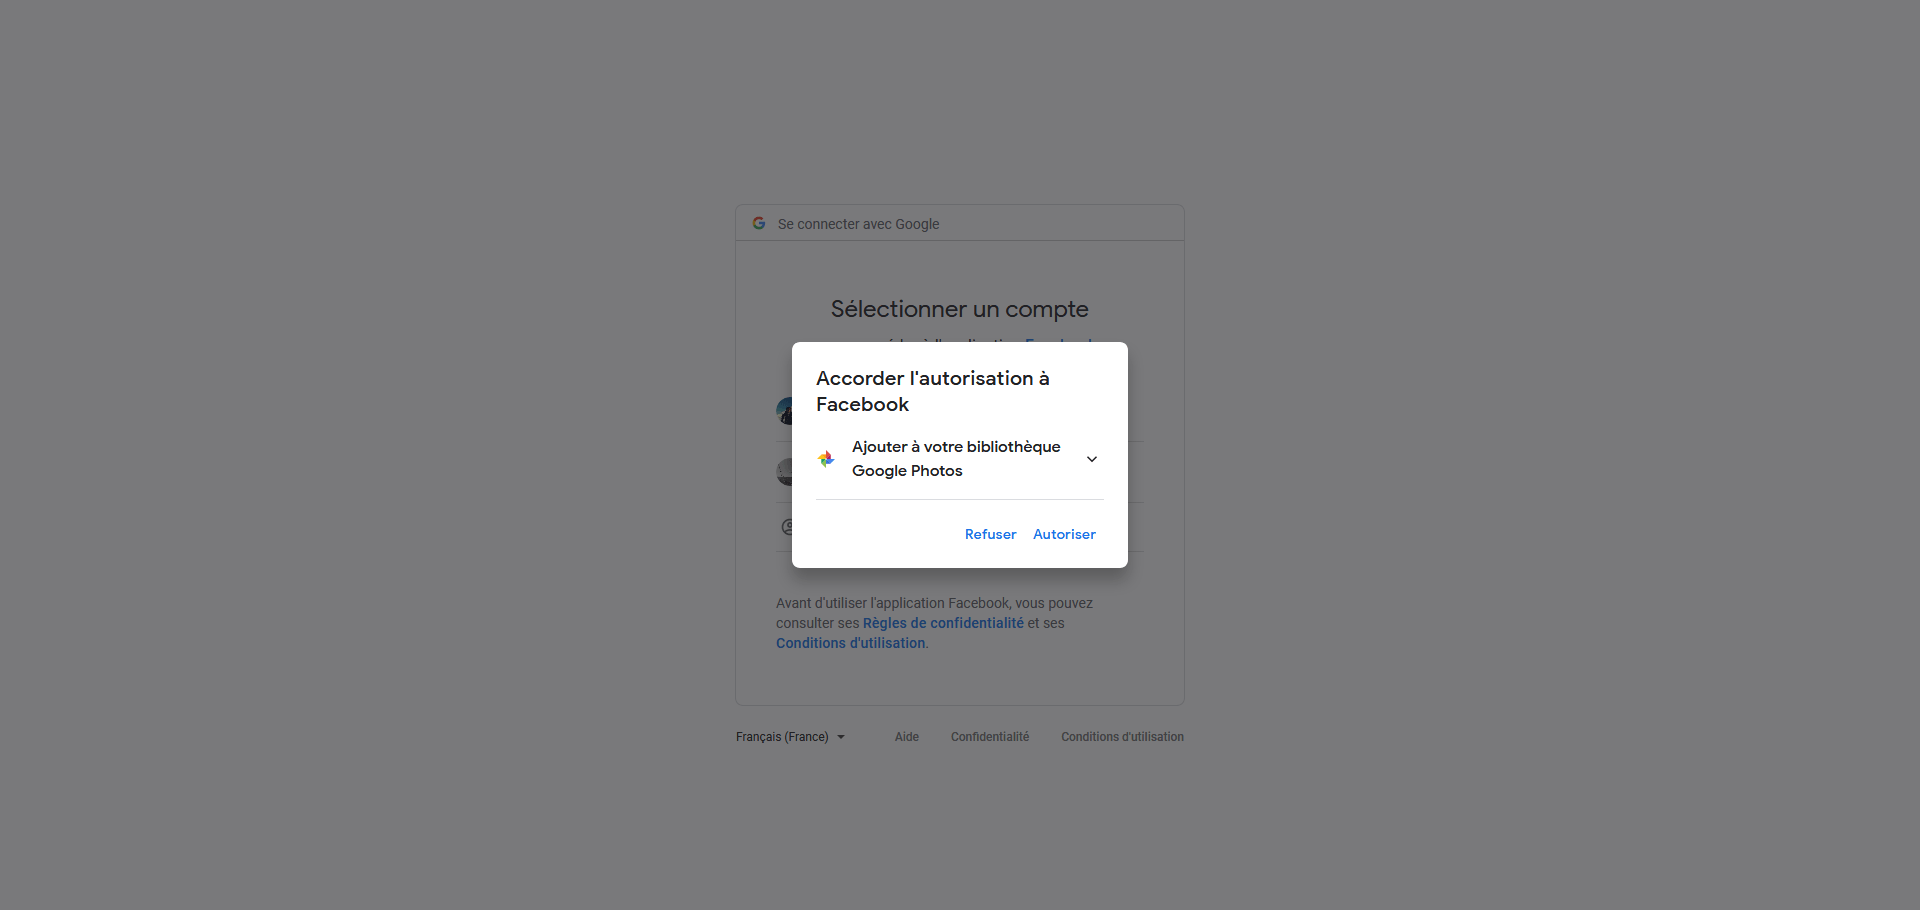Image resolution: width=1920 pixels, height=910 pixels.
Task: Open the Aide footer link
Action: 907,737
